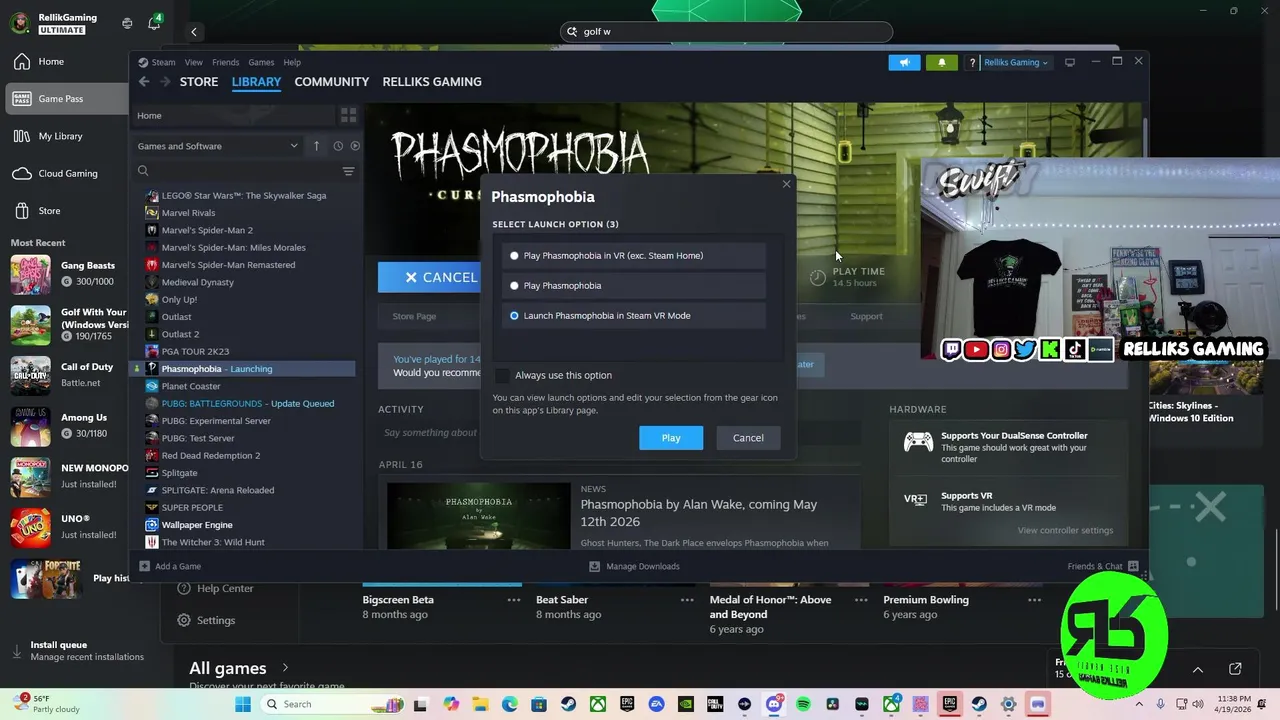The image size is (1280, 720).
Task: Open the Games menu in Steam
Action: 261,62
